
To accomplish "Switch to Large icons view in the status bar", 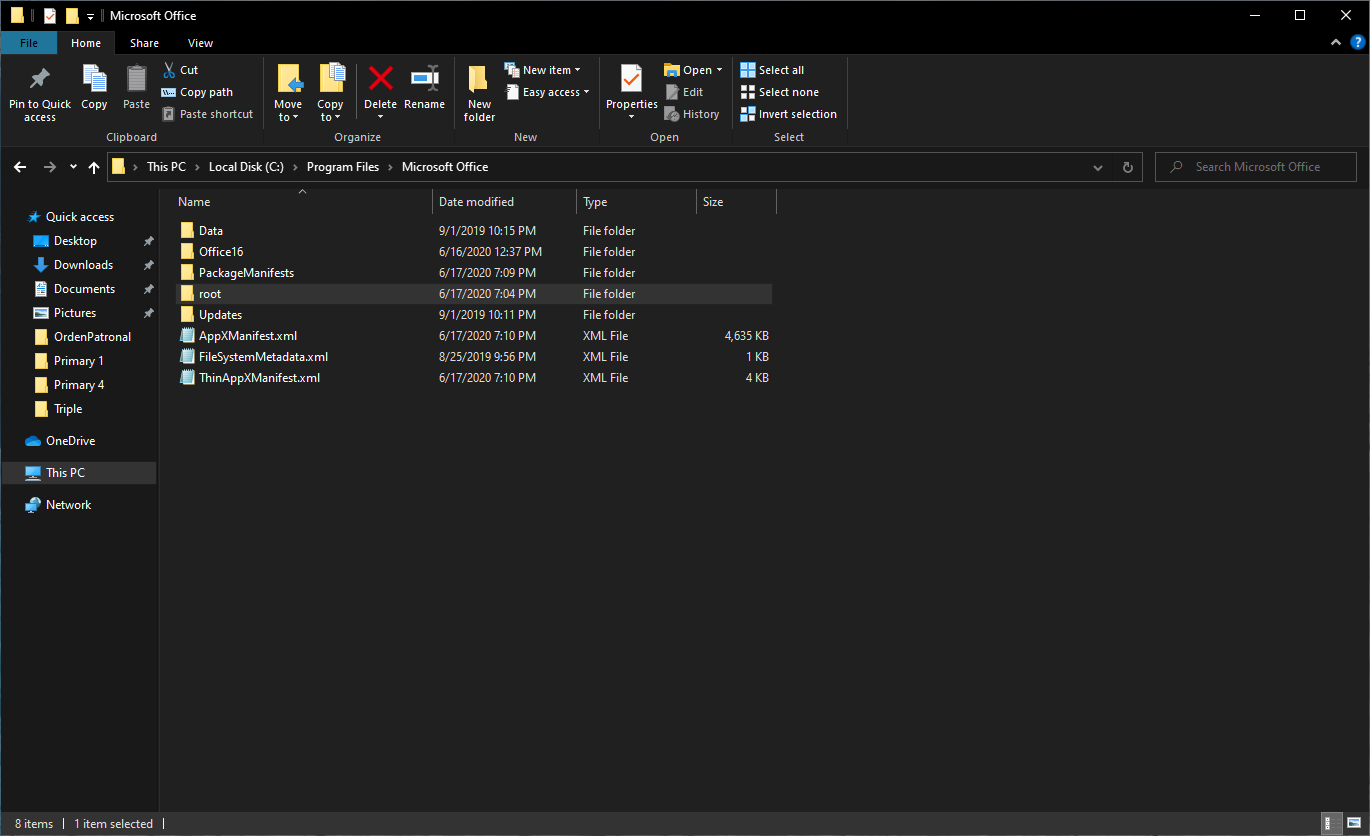I will 1353,824.
